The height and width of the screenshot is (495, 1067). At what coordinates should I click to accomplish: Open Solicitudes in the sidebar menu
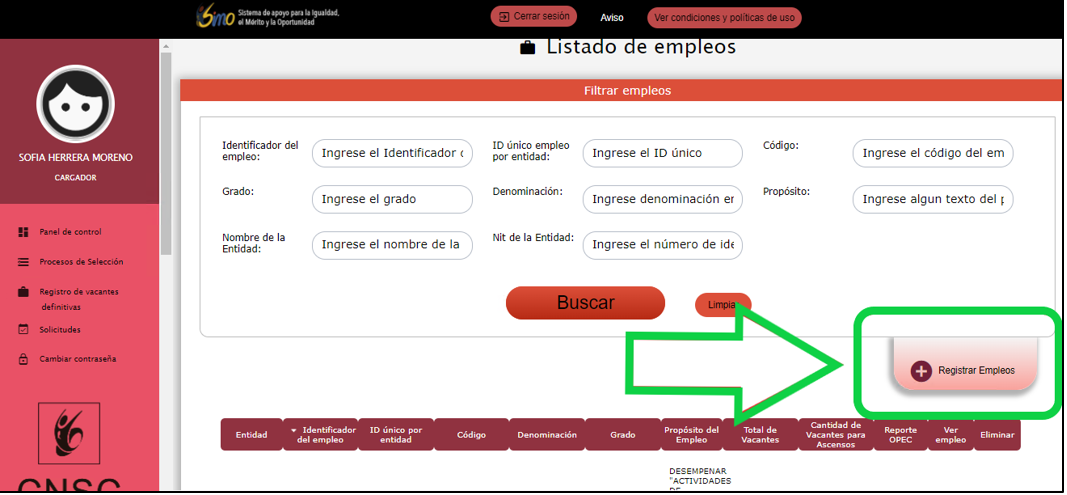click(60, 329)
